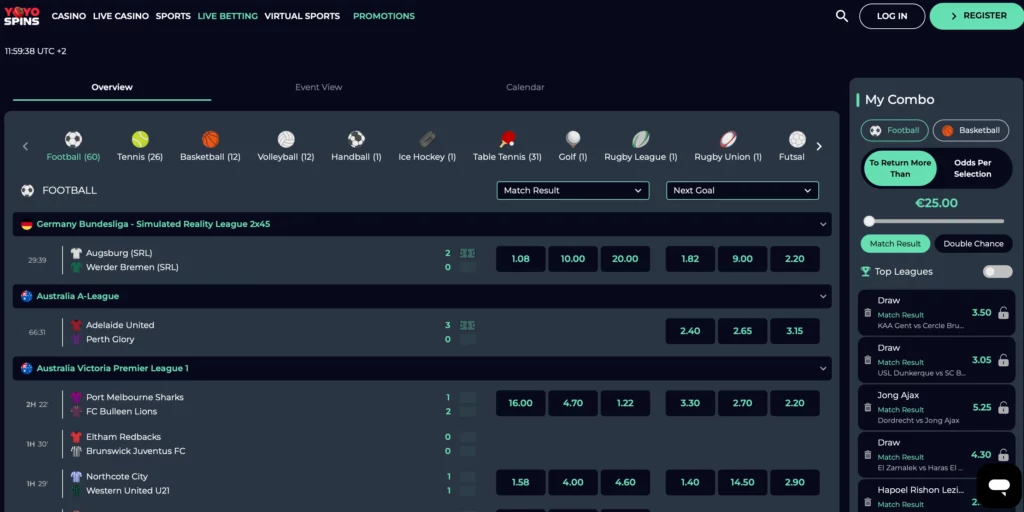Switch to the Overview tab
Viewport: 1024px width, 512px height.
(x=112, y=88)
